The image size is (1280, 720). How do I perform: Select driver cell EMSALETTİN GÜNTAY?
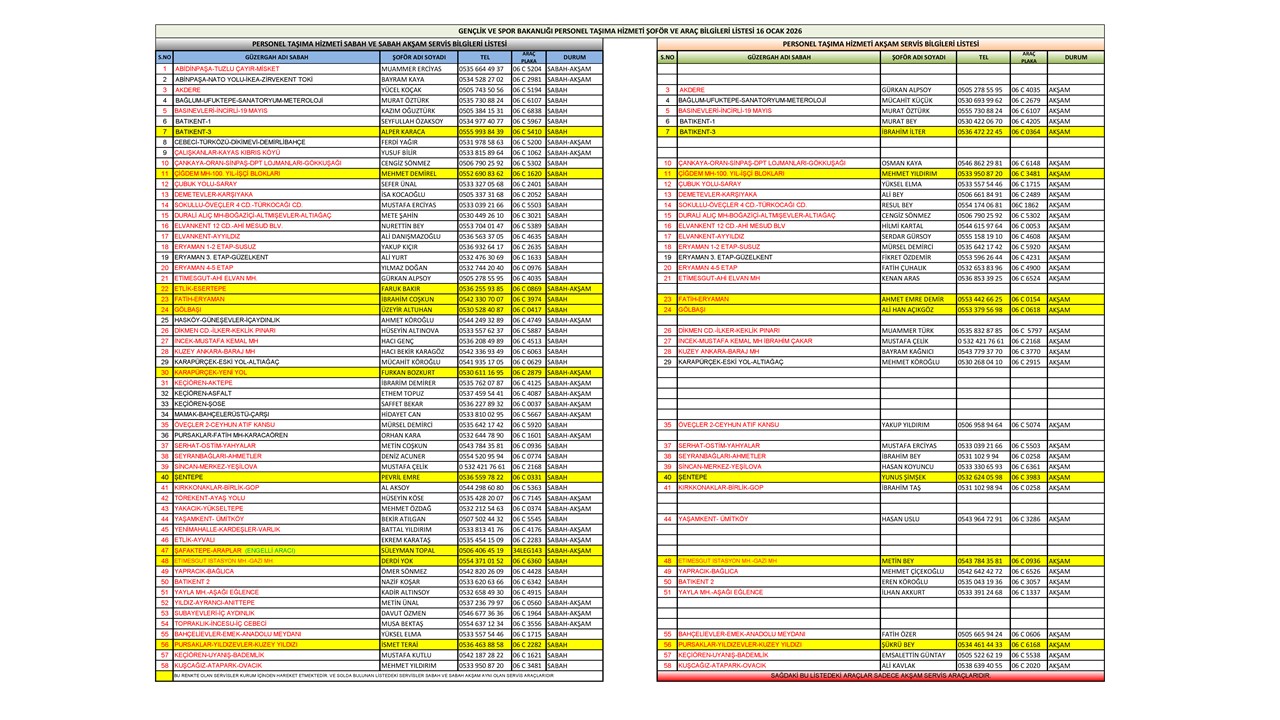tap(913, 655)
